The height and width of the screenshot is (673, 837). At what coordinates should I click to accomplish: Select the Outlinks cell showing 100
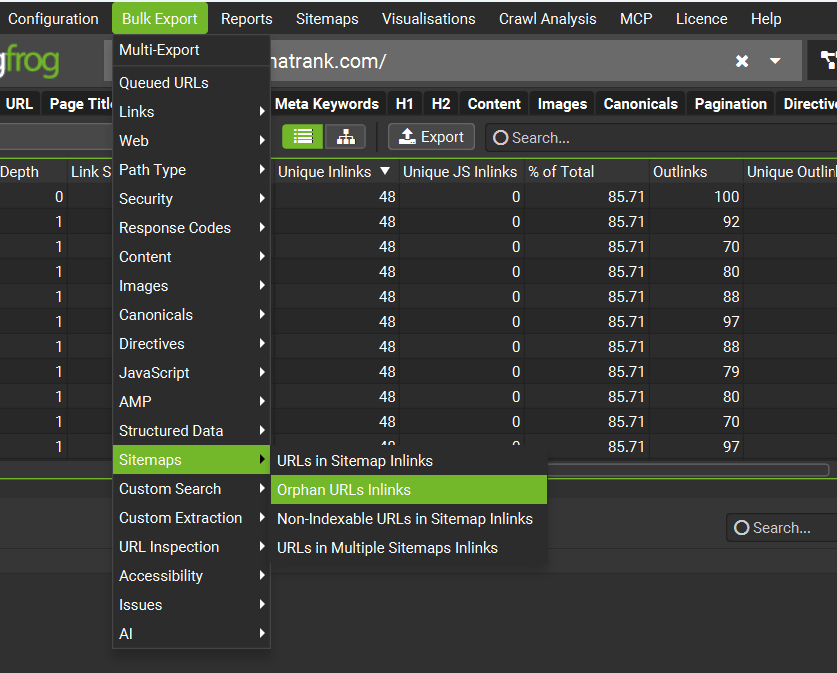pos(696,196)
